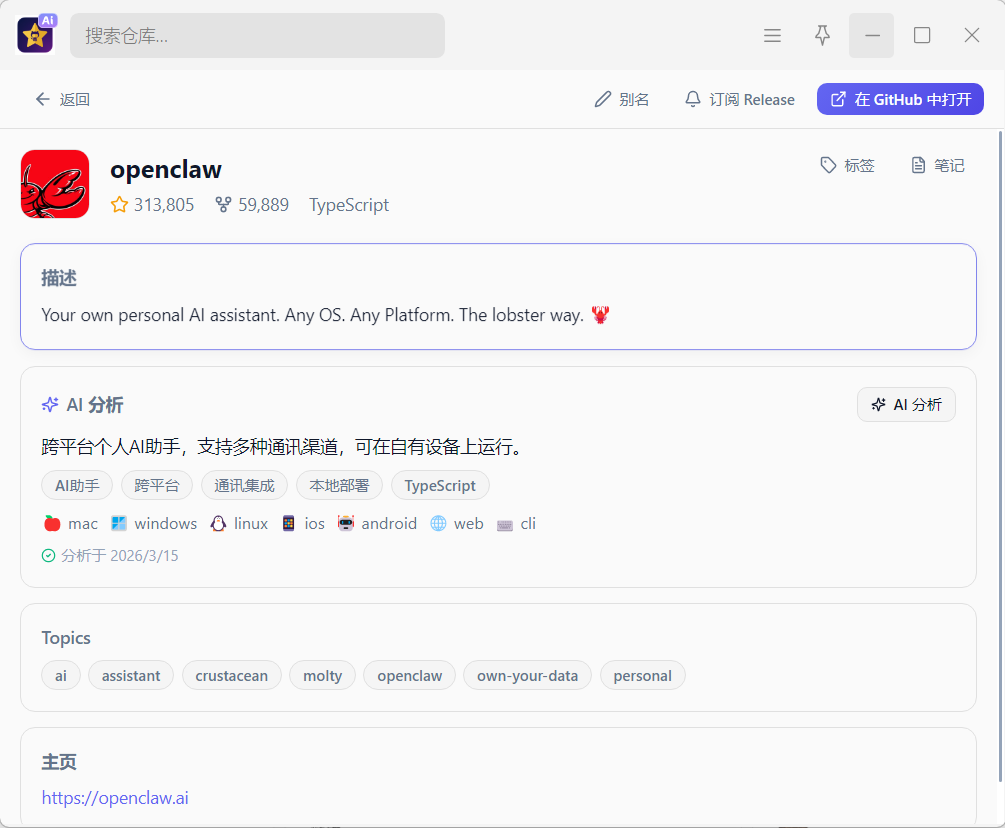Select the personal topic chip
Viewport: 1005px width, 828px height.
[642, 675]
